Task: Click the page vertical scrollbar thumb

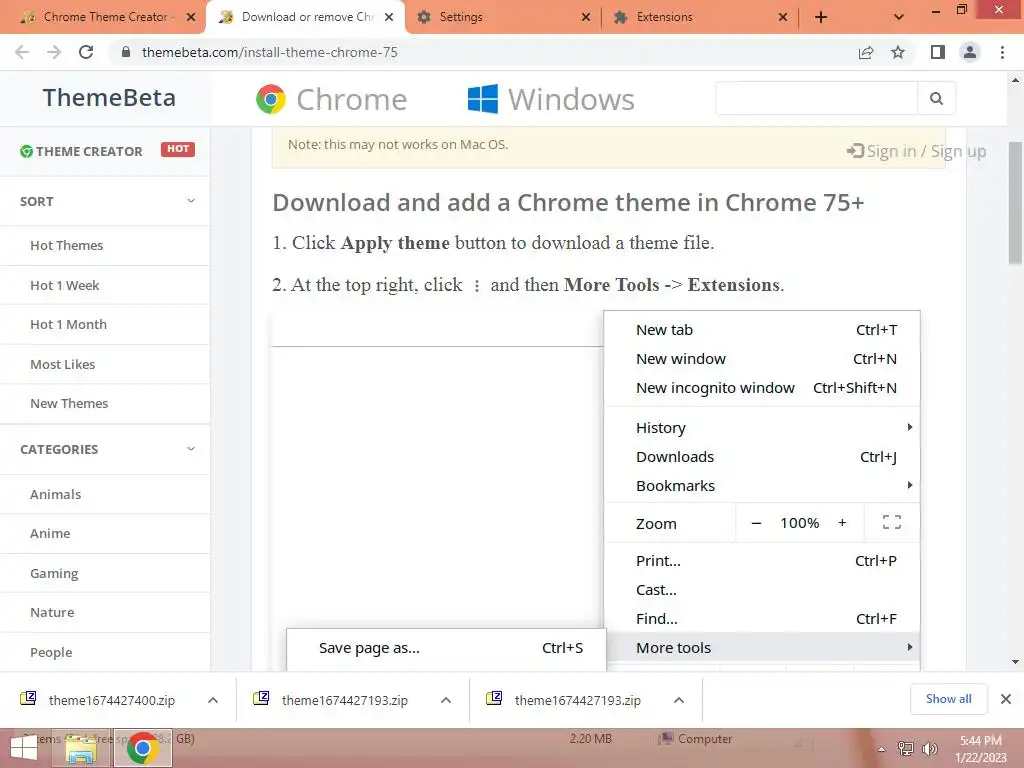Action: (1016, 202)
